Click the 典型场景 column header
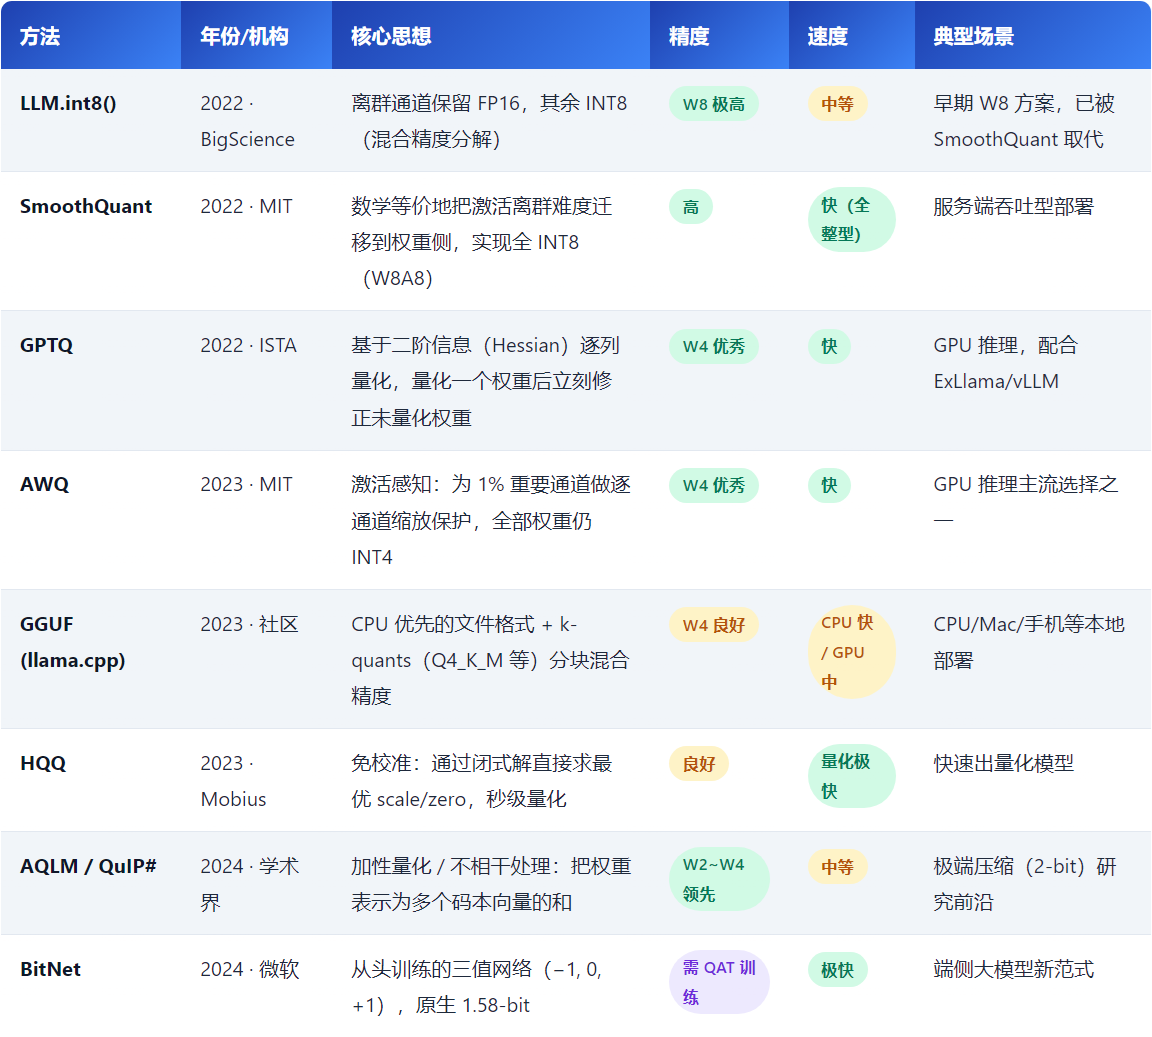 (x=1032, y=35)
